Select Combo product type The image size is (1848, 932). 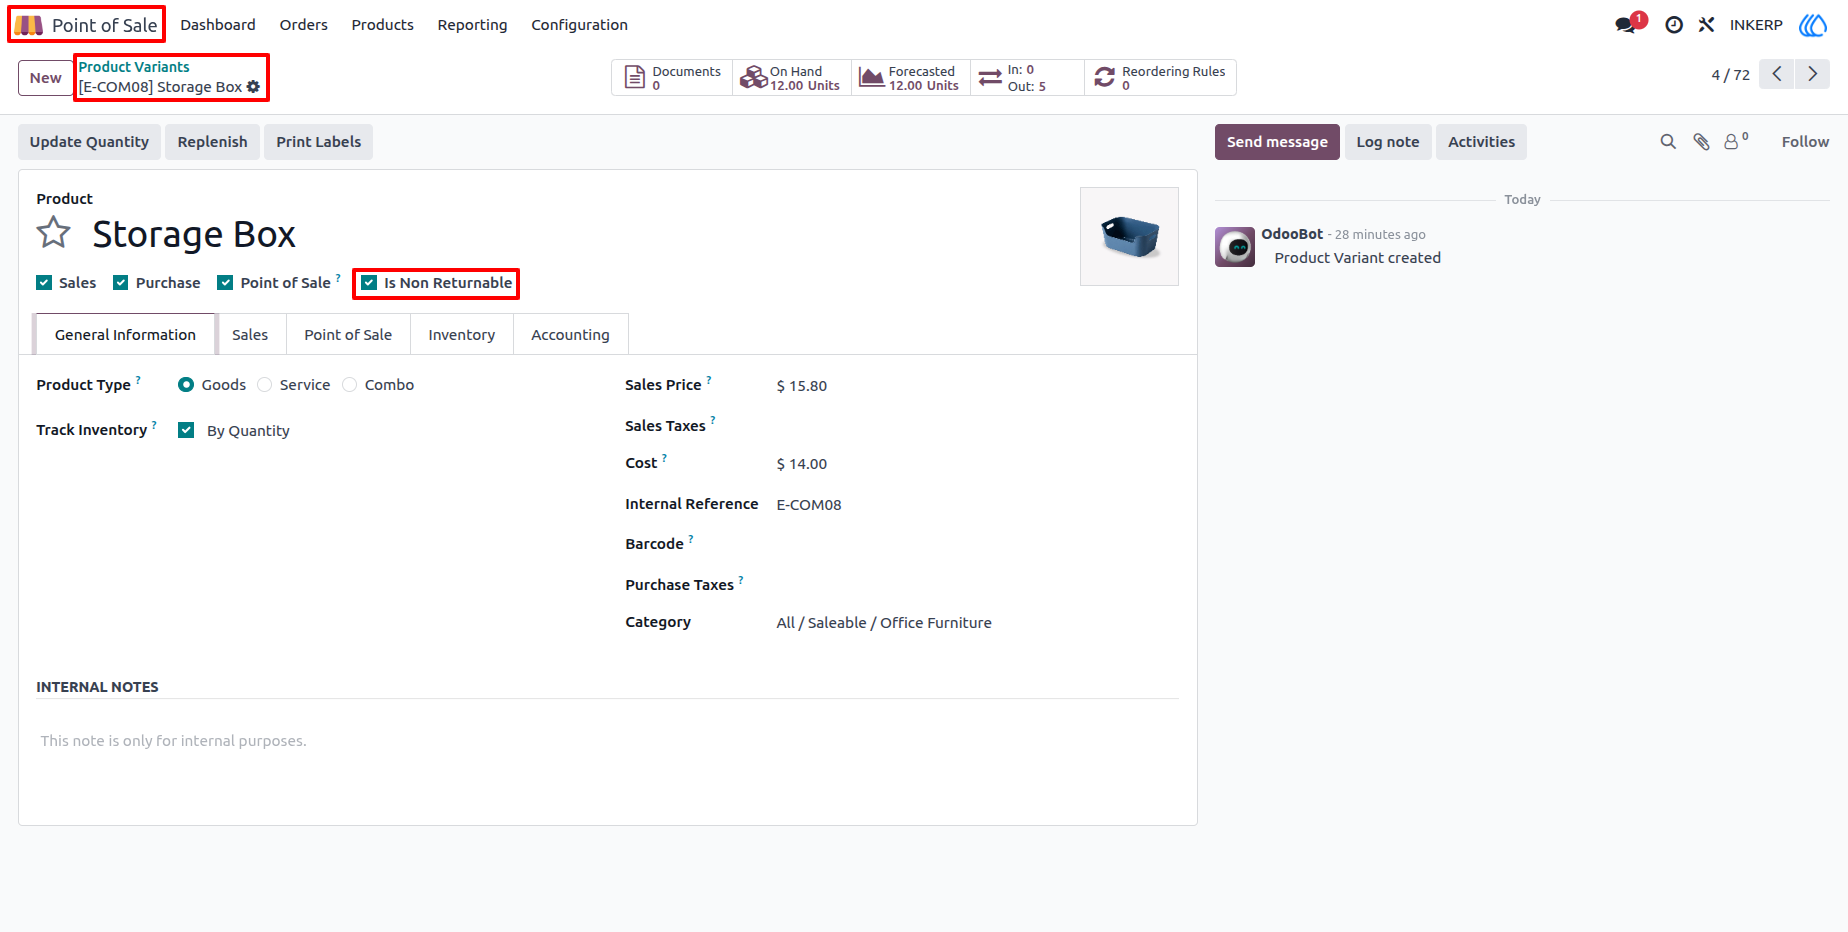[349, 385]
